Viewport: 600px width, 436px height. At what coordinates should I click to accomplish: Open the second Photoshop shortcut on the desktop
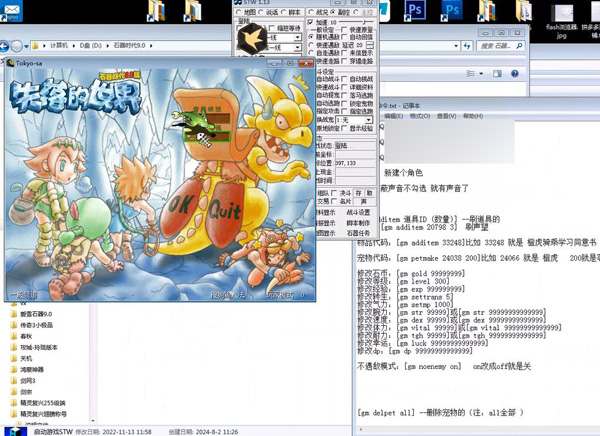tap(452, 10)
